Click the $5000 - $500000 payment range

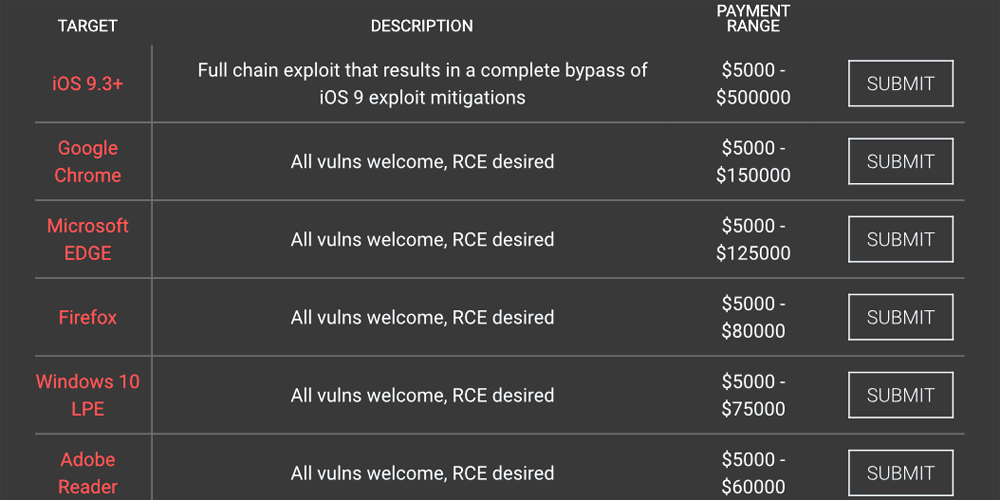click(753, 84)
